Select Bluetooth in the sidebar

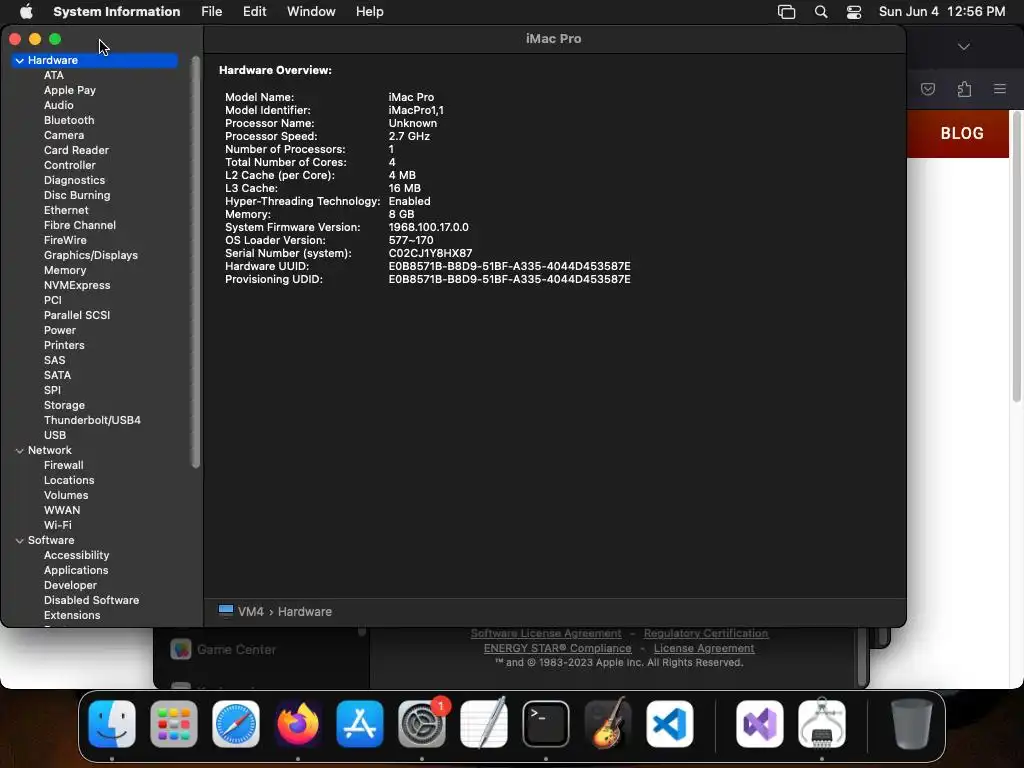tap(69, 120)
